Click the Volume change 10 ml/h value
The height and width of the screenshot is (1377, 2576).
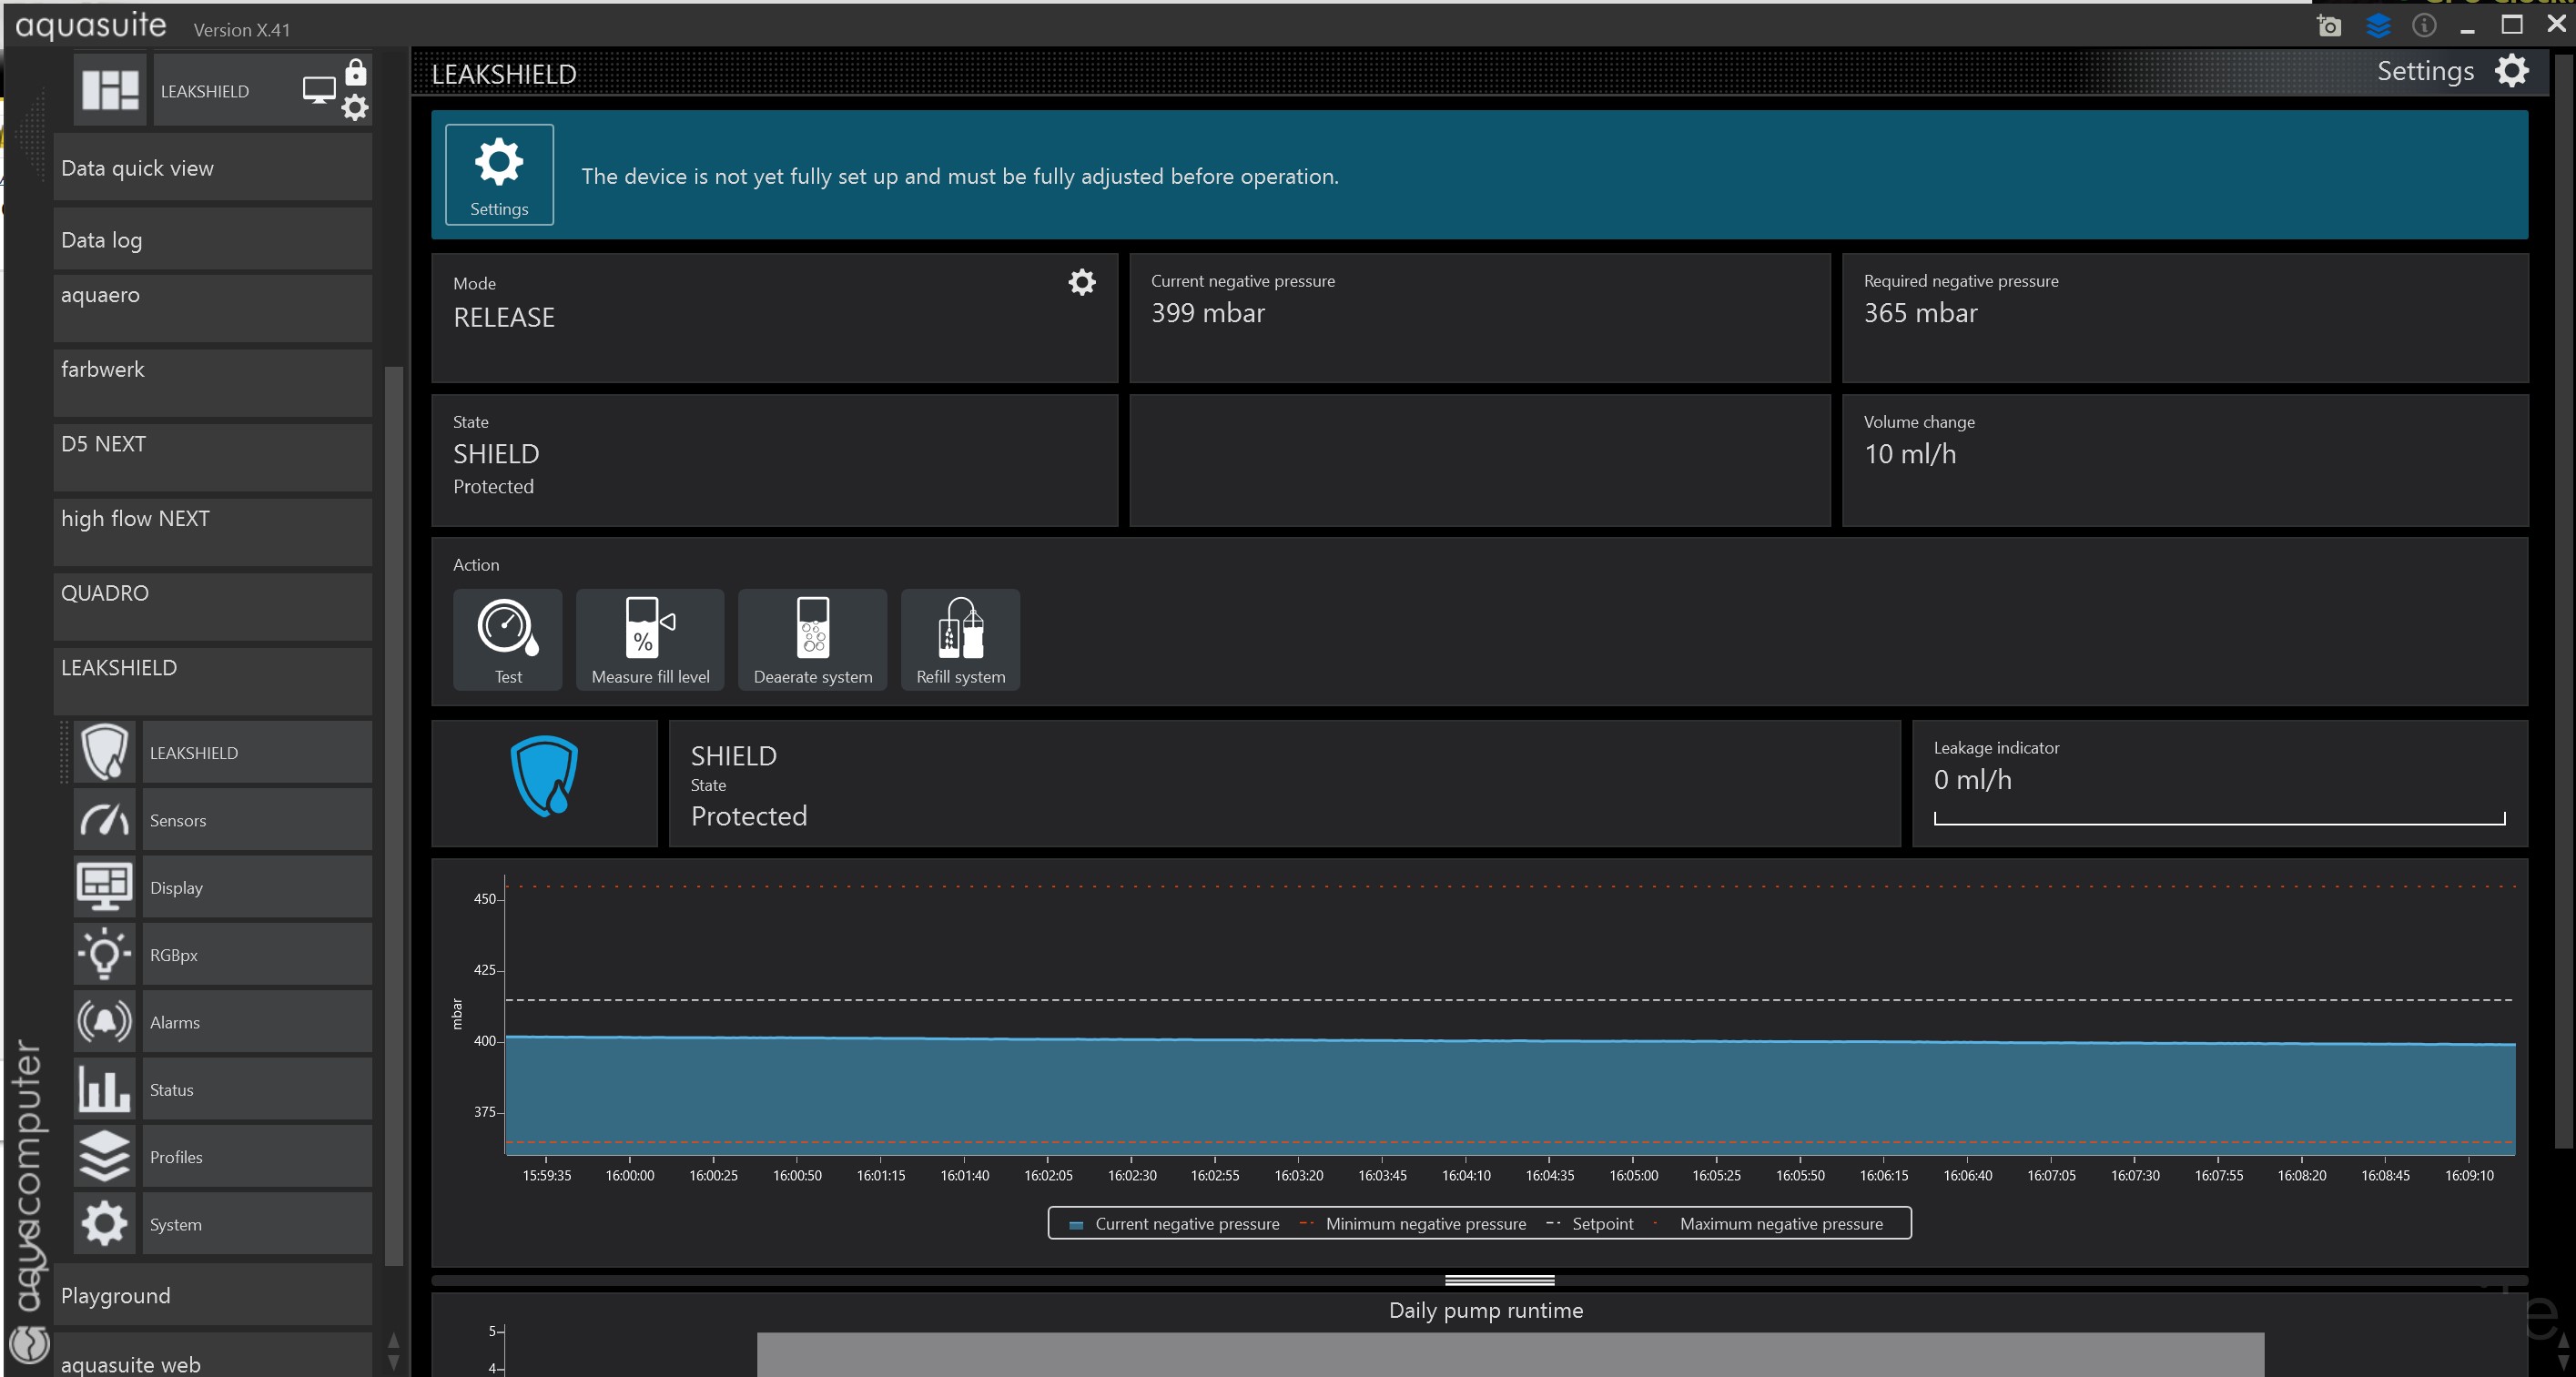tap(1909, 454)
